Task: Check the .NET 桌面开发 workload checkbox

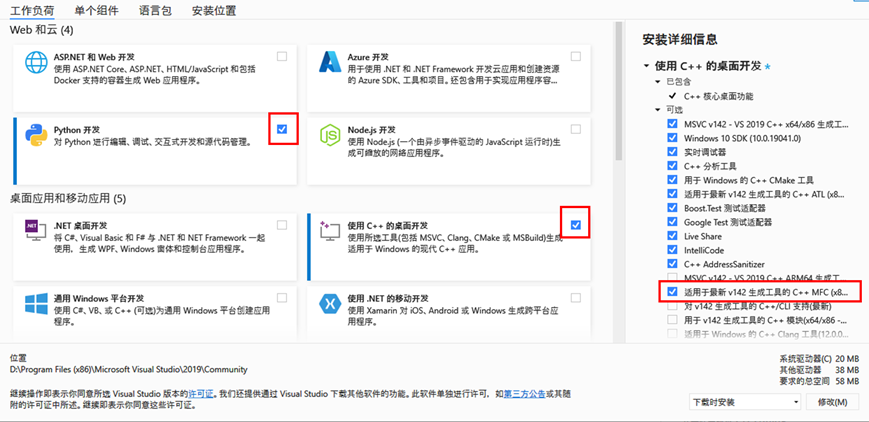Action: pyautogui.click(x=282, y=225)
